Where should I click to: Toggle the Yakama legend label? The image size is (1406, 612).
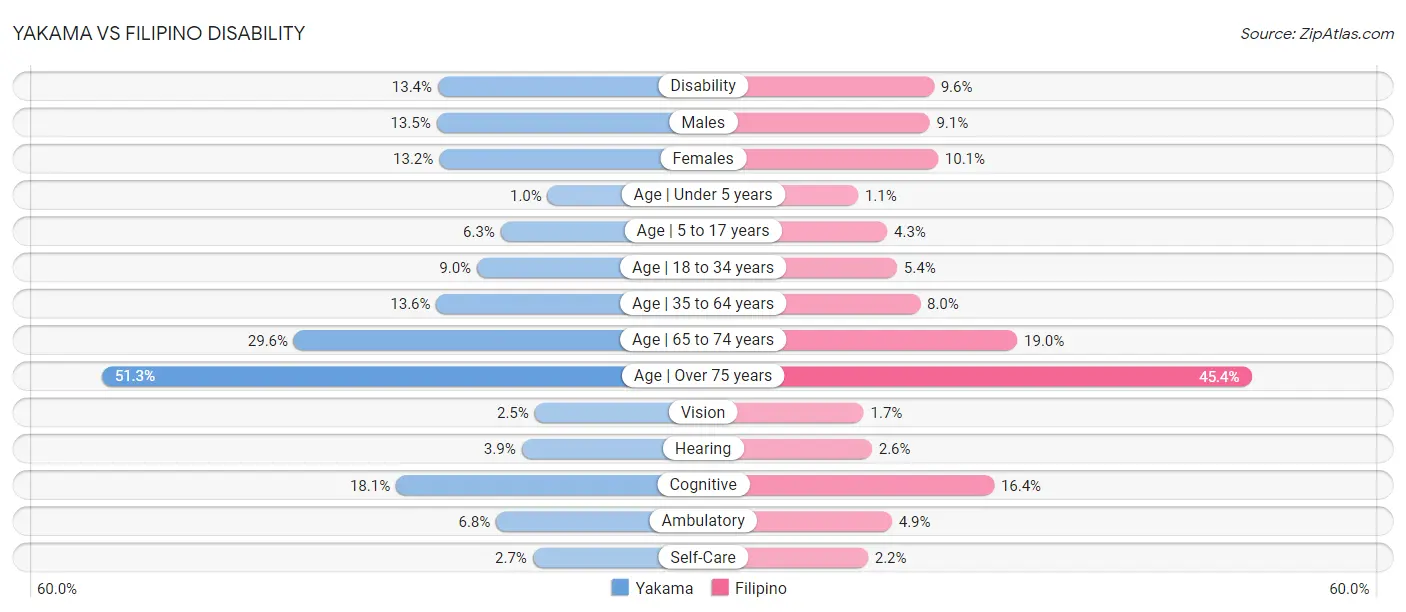664,588
